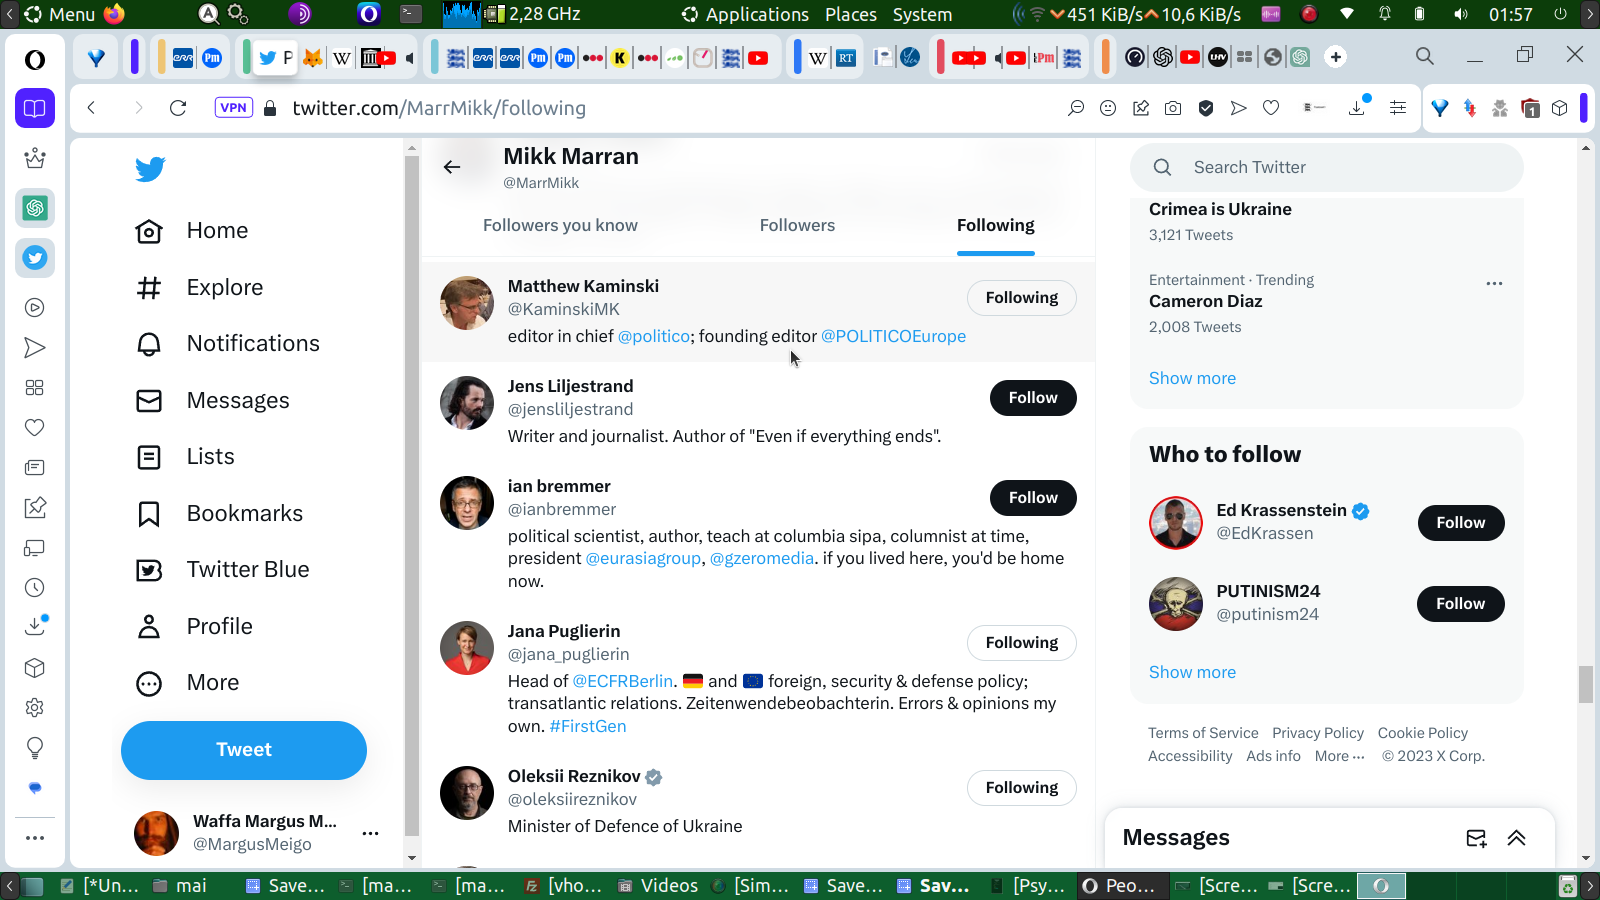Image resolution: width=1600 pixels, height=900 pixels.
Task: Click the blue Tweet button
Action: (244, 750)
